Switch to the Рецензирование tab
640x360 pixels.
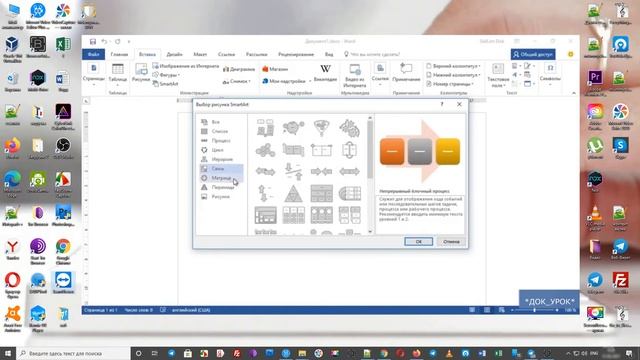coord(296,54)
